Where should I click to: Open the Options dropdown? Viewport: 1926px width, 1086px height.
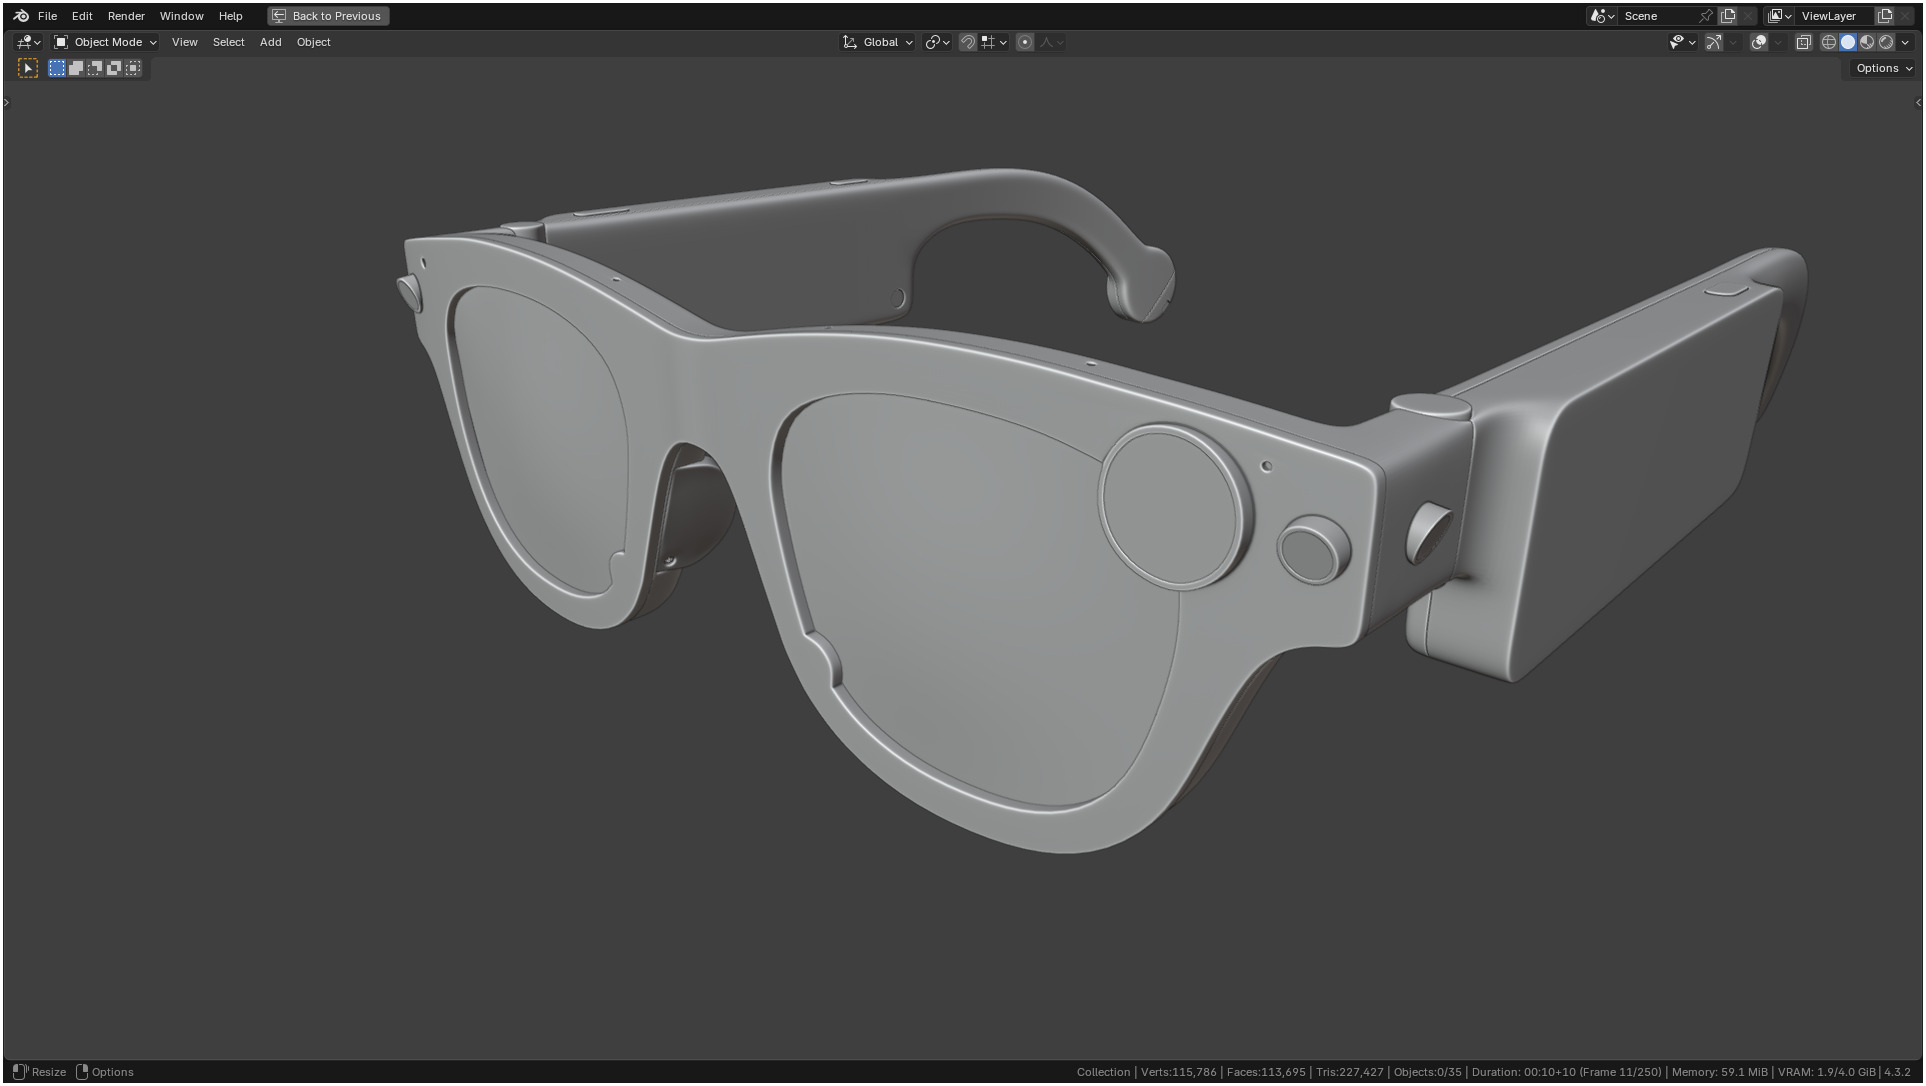(1883, 68)
